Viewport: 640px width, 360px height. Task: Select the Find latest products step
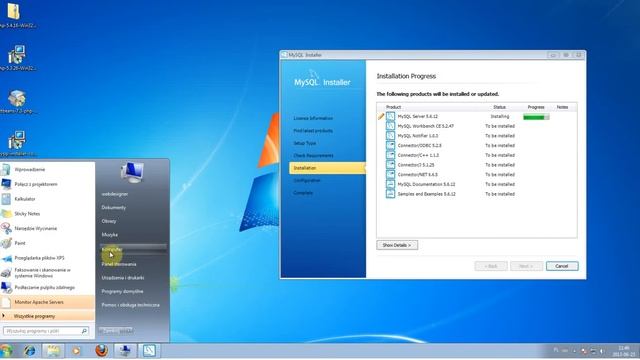[313, 131]
